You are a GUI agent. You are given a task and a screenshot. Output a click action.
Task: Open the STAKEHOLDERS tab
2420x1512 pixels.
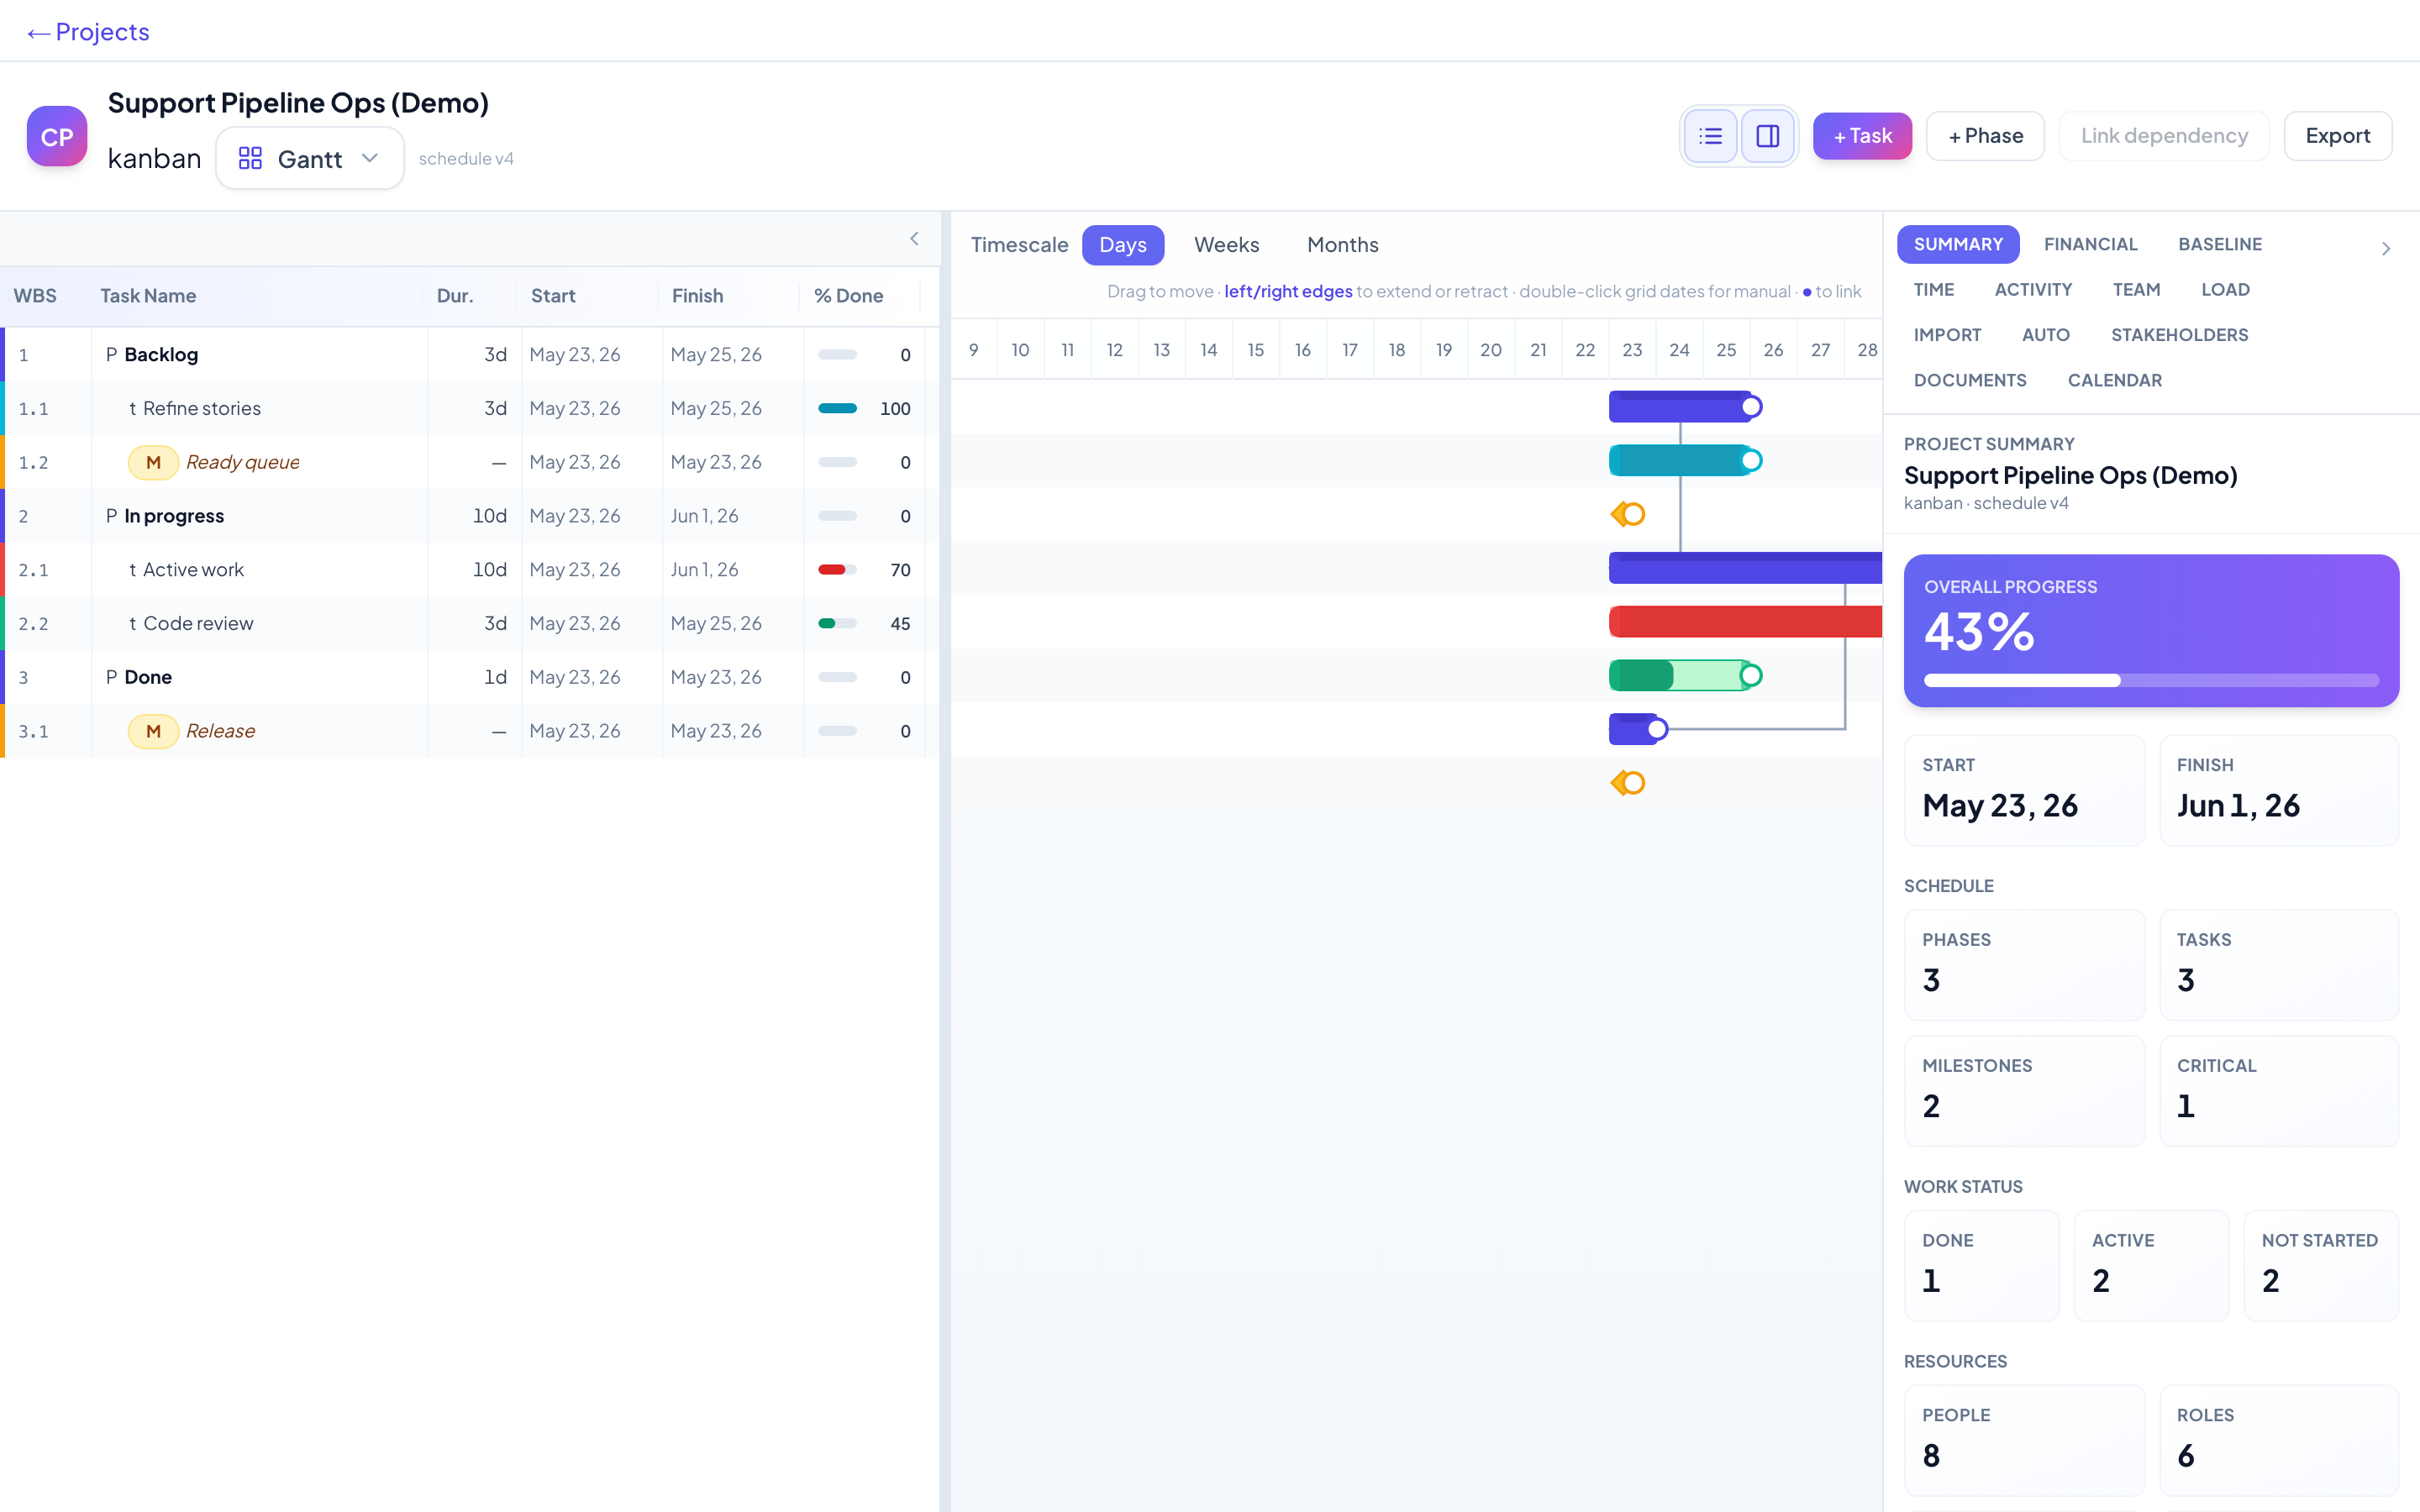pyautogui.click(x=2179, y=335)
